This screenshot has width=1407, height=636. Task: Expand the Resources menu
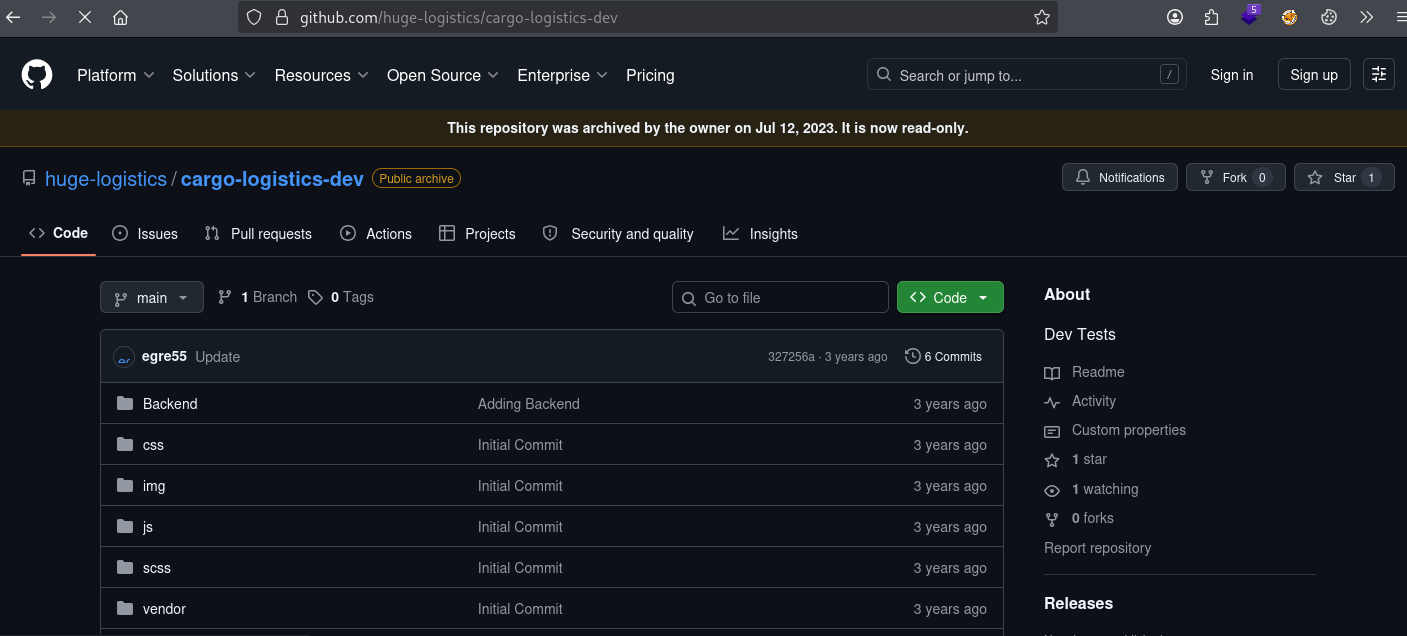pyautogui.click(x=322, y=75)
